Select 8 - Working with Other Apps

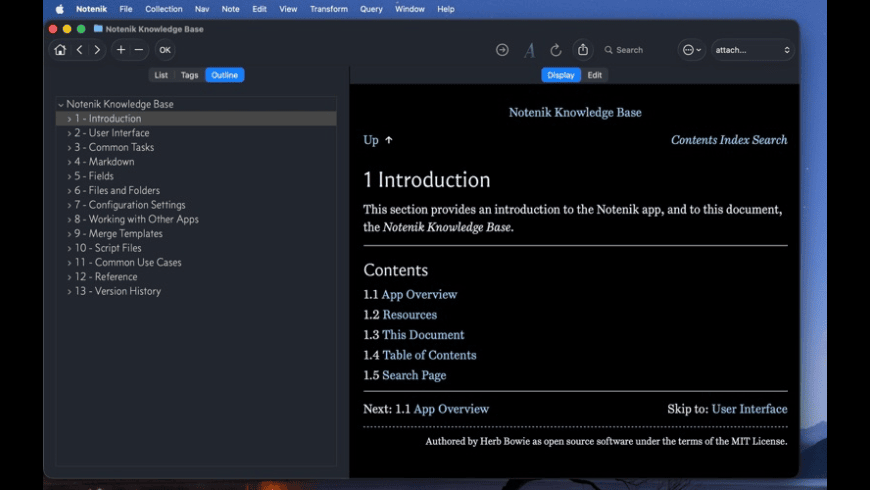pyautogui.click(x=196, y=219)
